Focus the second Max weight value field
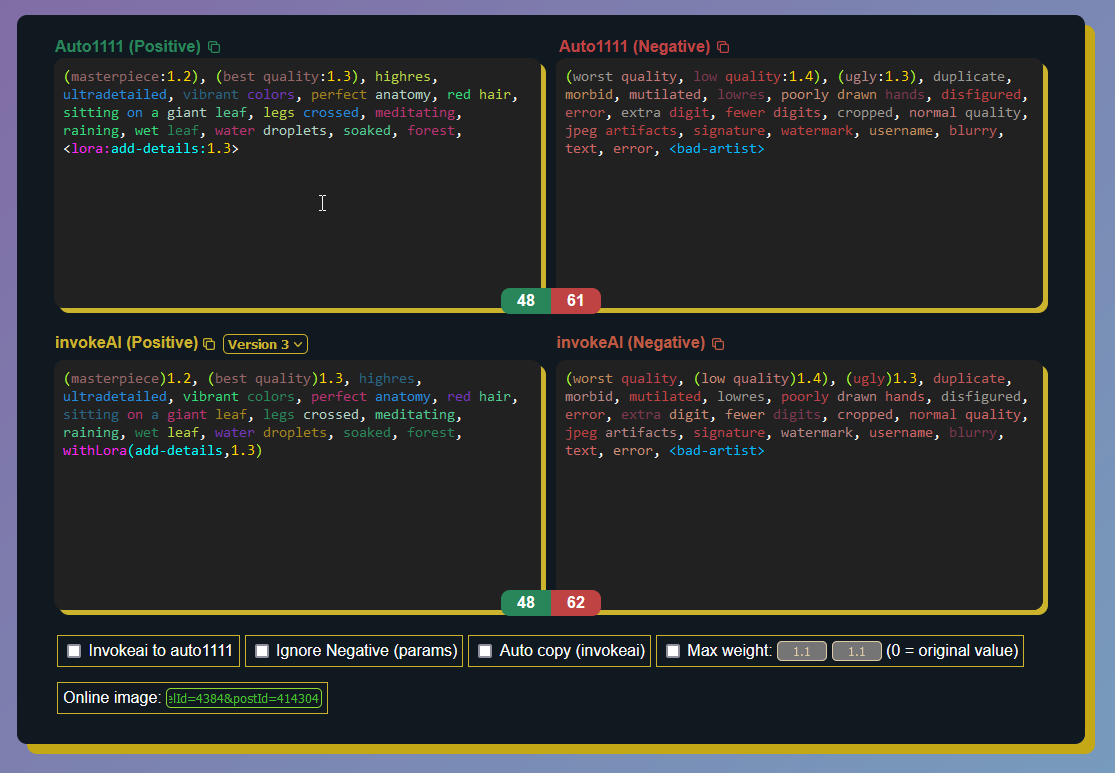 tap(856, 651)
